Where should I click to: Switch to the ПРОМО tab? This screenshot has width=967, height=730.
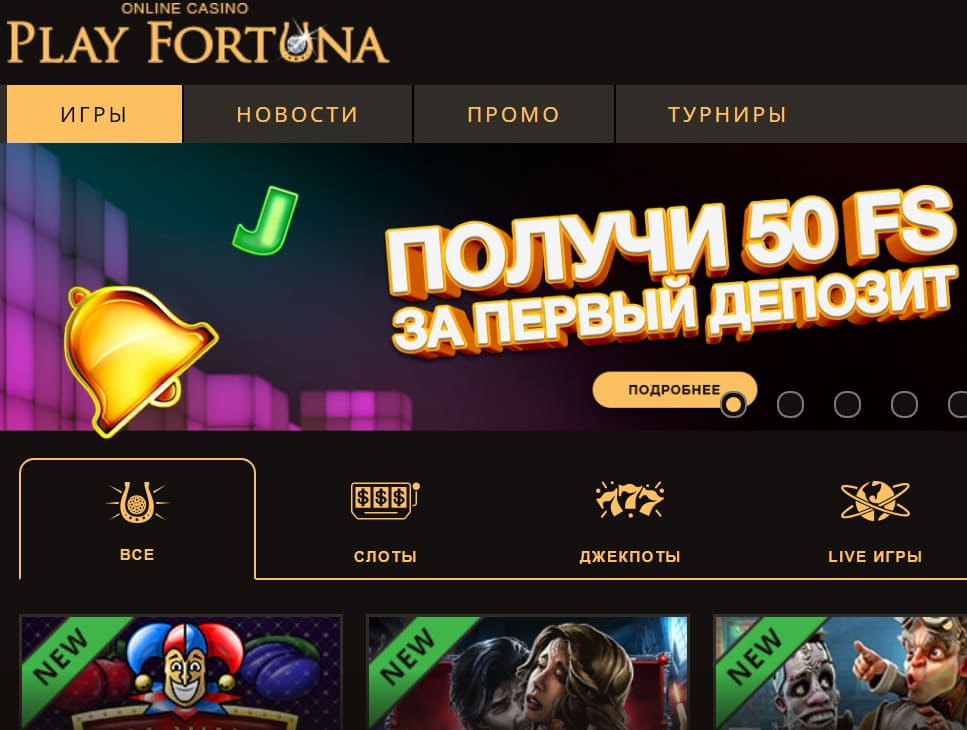[x=514, y=114]
